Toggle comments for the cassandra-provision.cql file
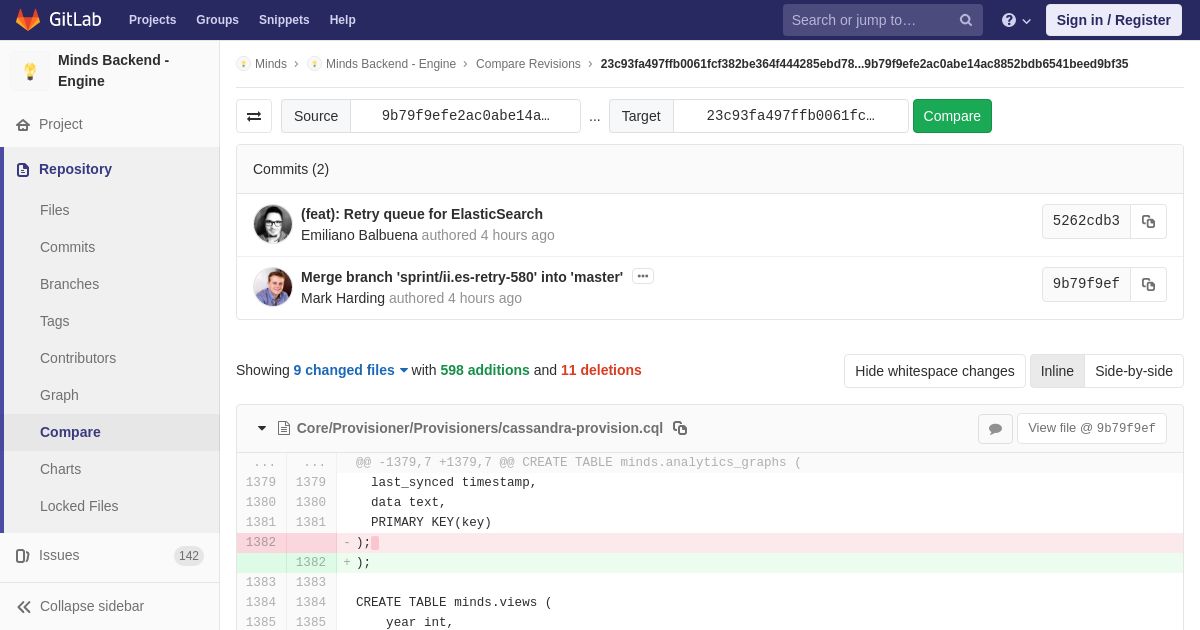1200x630 pixels. (995, 428)
